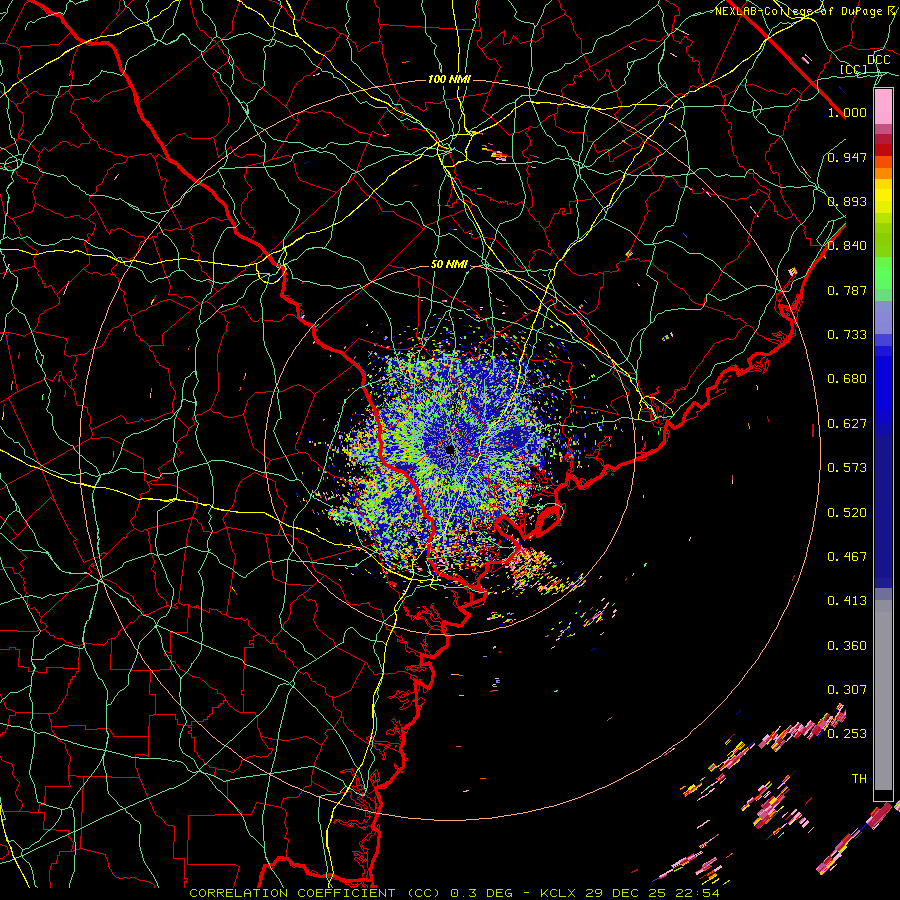Click the [CC] unit label
Image resolution: width=900 pixels, height=900 pixels.
[853, 69]
